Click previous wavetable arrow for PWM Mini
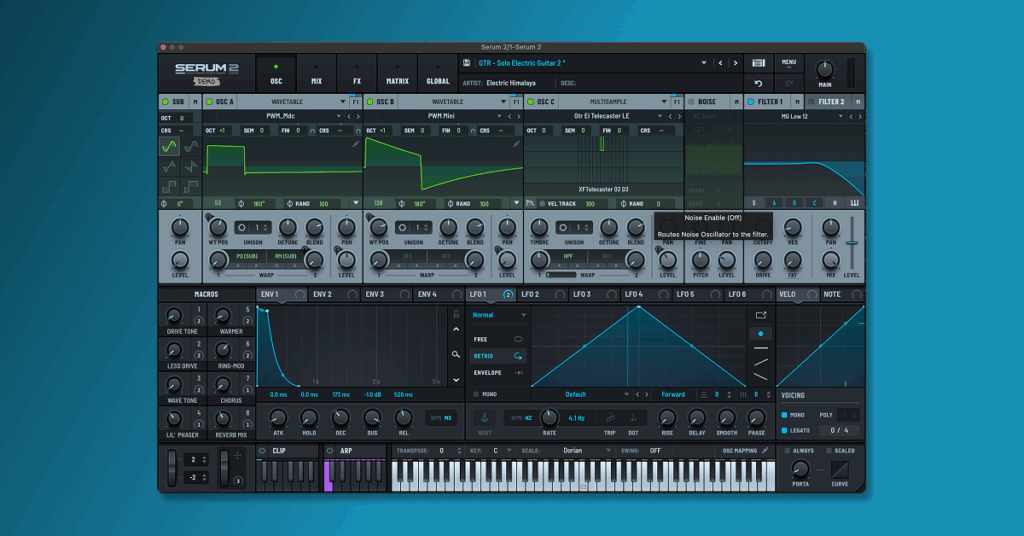 tap(509, 116)
